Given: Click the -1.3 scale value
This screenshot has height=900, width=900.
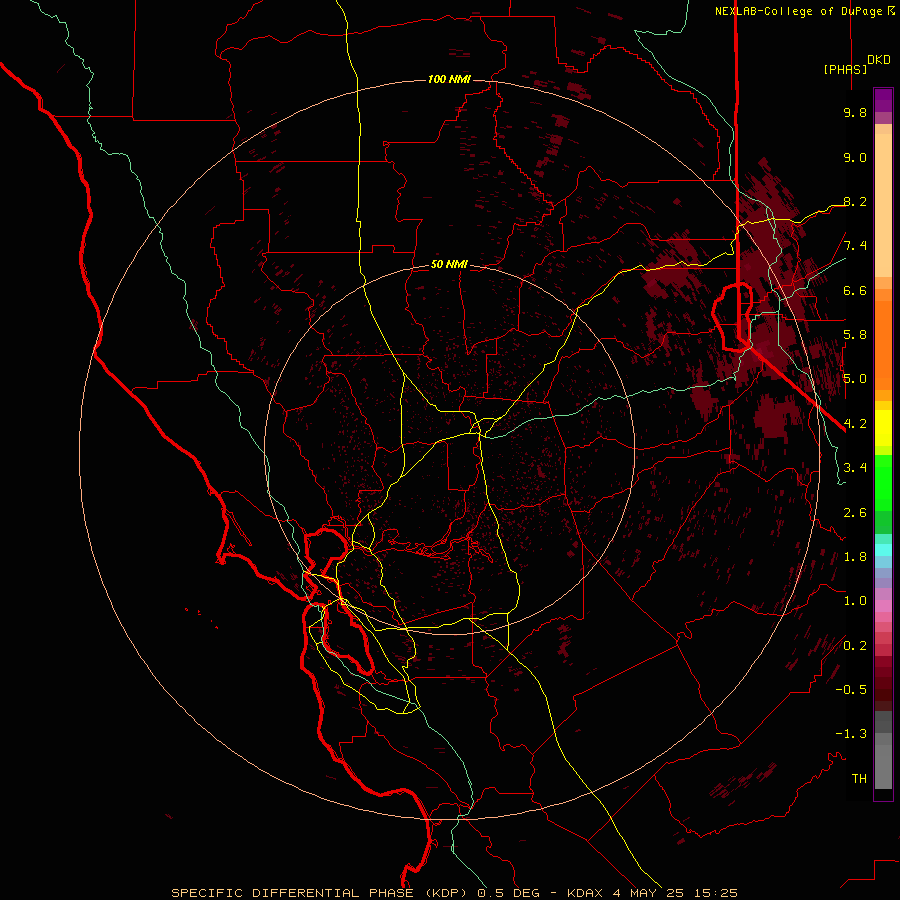Looking at the screenshot, I should tap(851, 734).
